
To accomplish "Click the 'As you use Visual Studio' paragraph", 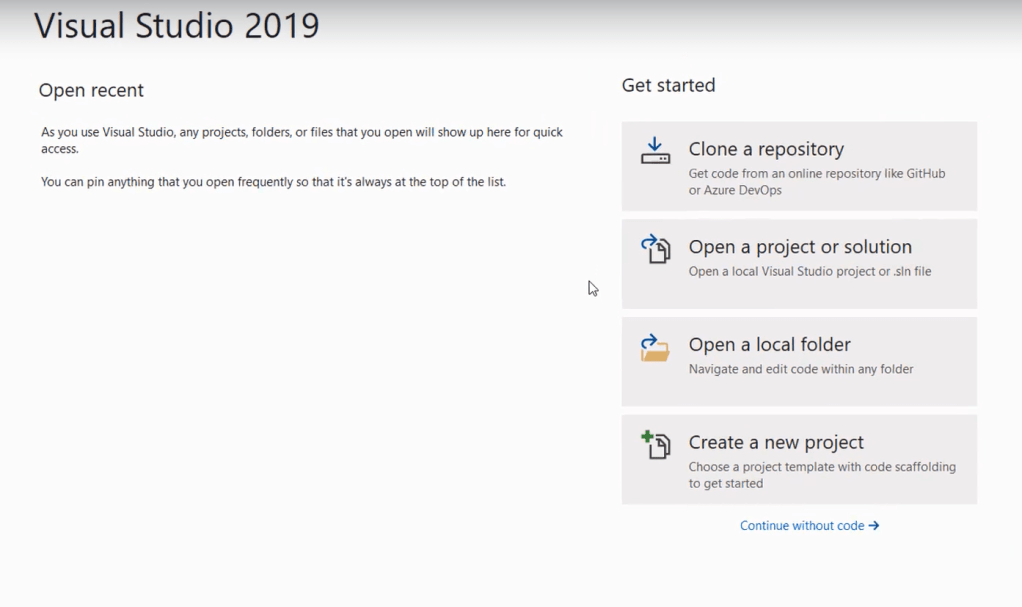I will 302,140.
